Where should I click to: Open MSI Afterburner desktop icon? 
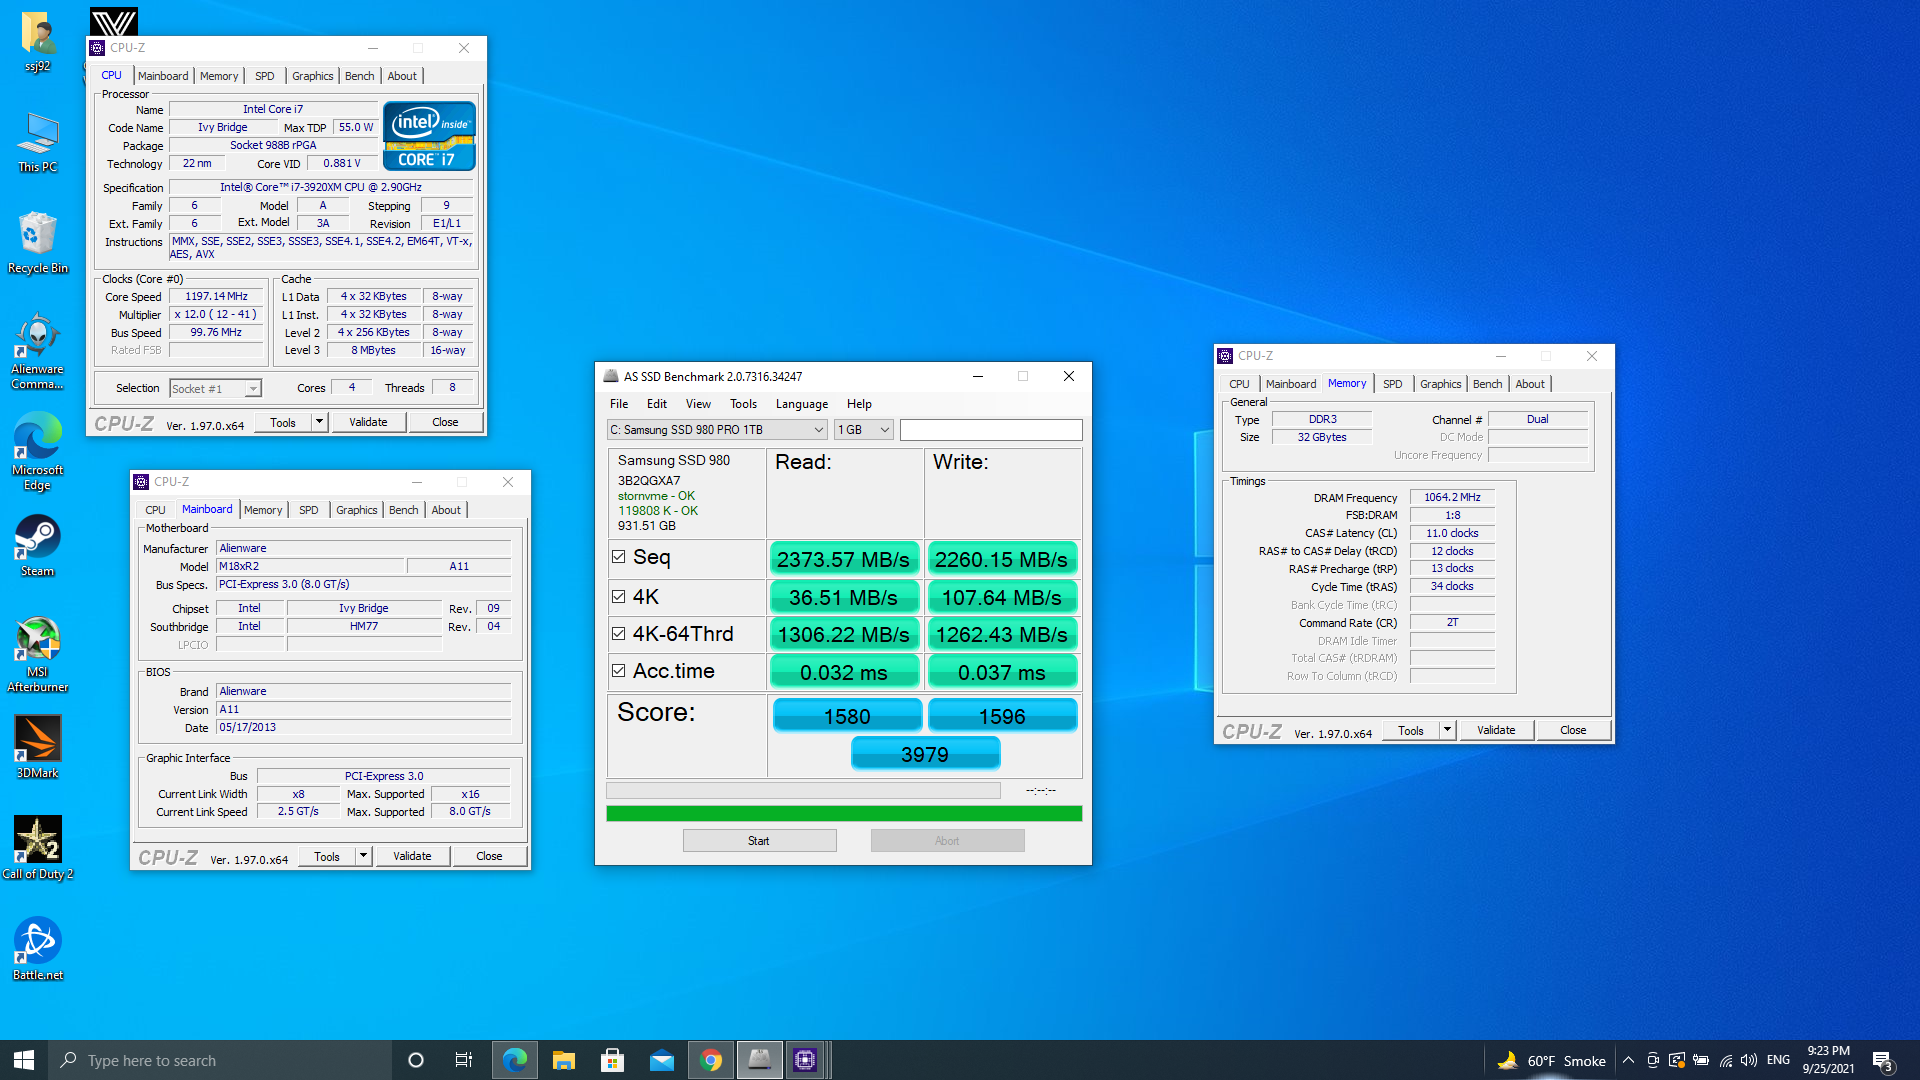[x=37, y=653]
